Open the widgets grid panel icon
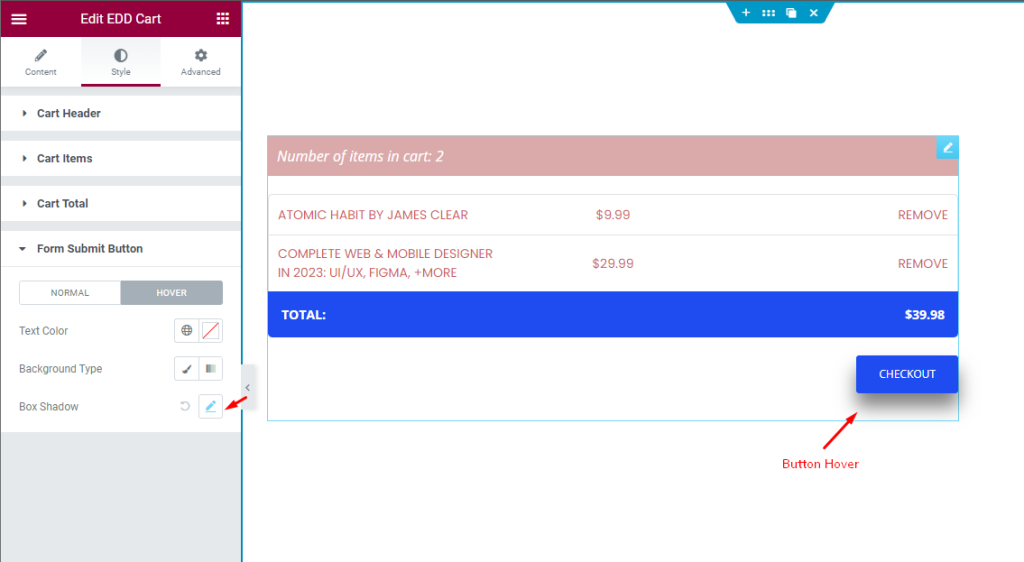Viewport: 1024px width, 562px height. click(x=223, y=19)
